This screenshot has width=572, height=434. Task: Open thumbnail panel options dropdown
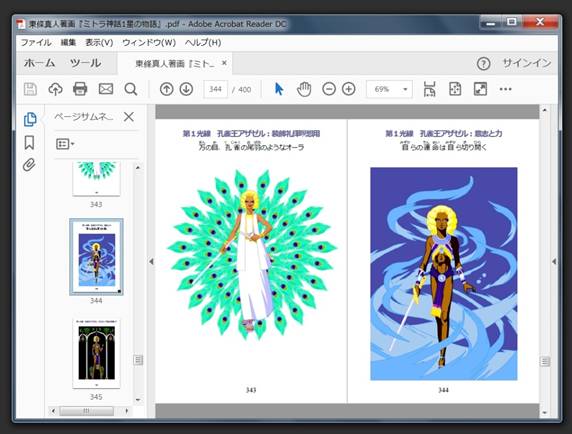pyautogui.click(x=65, y=144)
